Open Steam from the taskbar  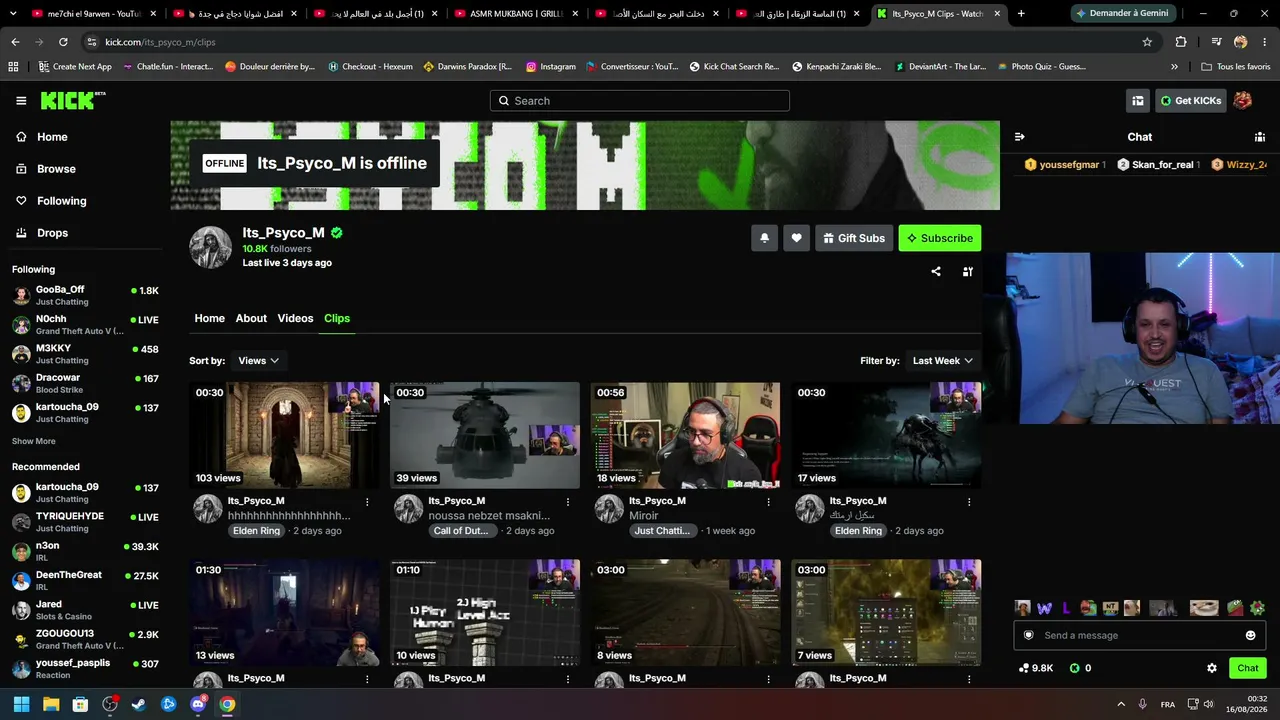(x=139, y=704)
